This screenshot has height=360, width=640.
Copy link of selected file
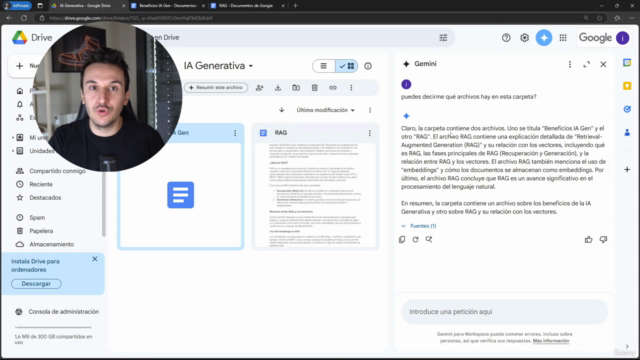(x=333, y=88)
